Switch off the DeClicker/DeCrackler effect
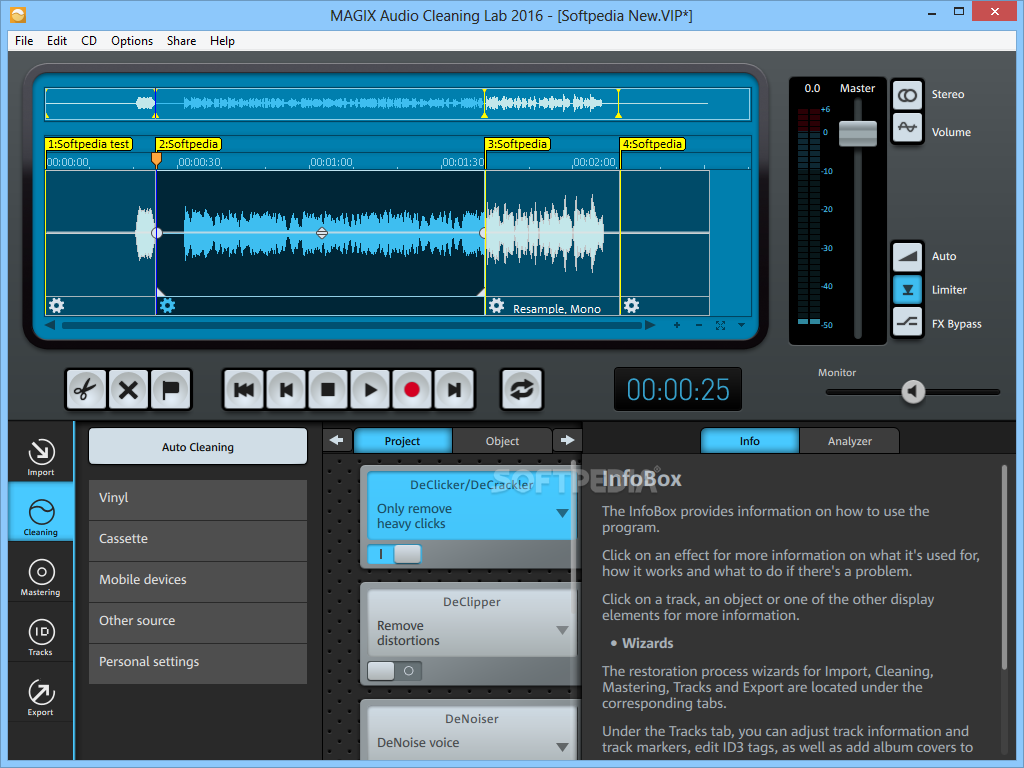Viewport: 1024px width, 768px height. [x=394, y=554]
